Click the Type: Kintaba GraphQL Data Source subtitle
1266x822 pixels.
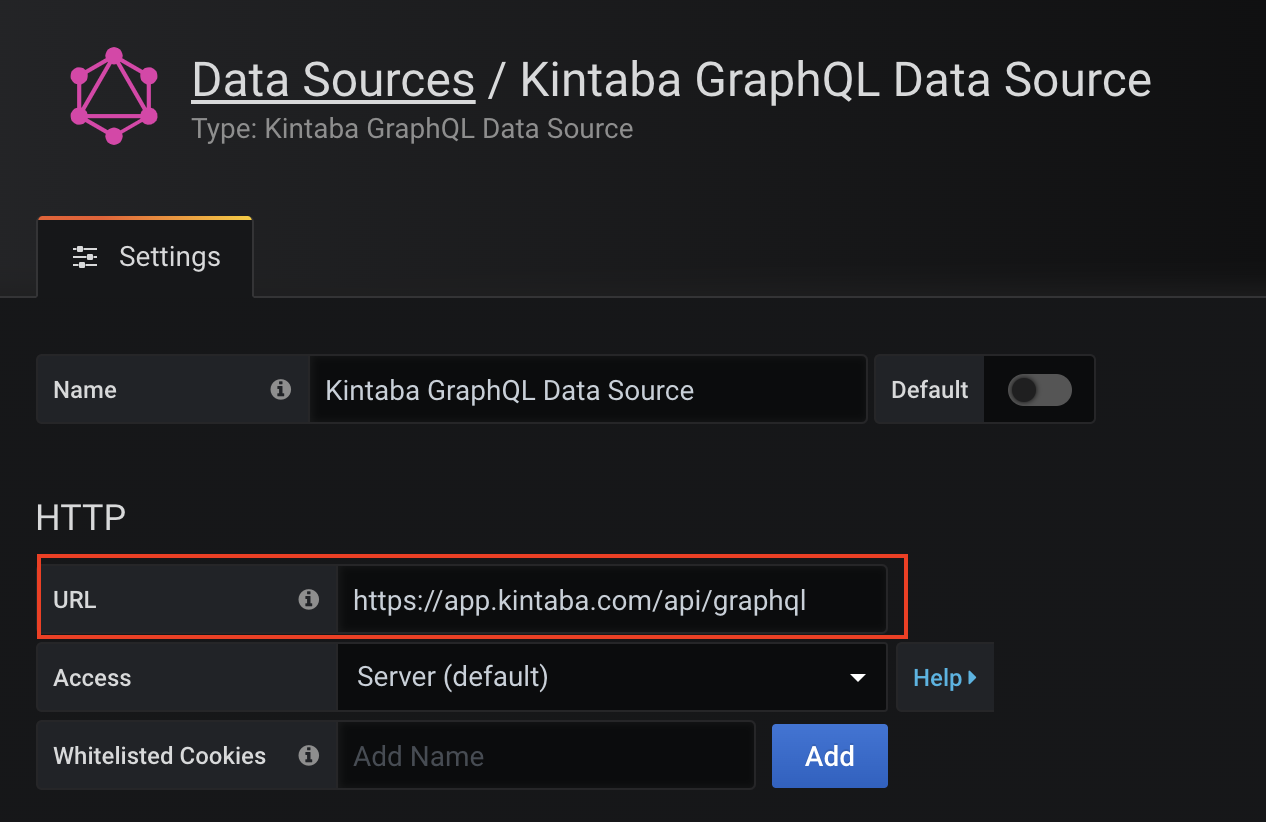[412, 129]
